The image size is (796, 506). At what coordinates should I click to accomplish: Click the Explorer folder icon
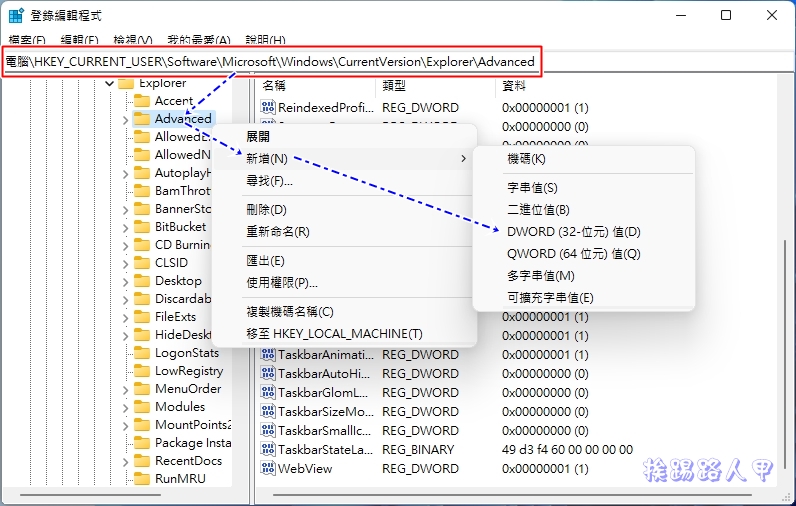pyautogui.click(x=126, y=83)
